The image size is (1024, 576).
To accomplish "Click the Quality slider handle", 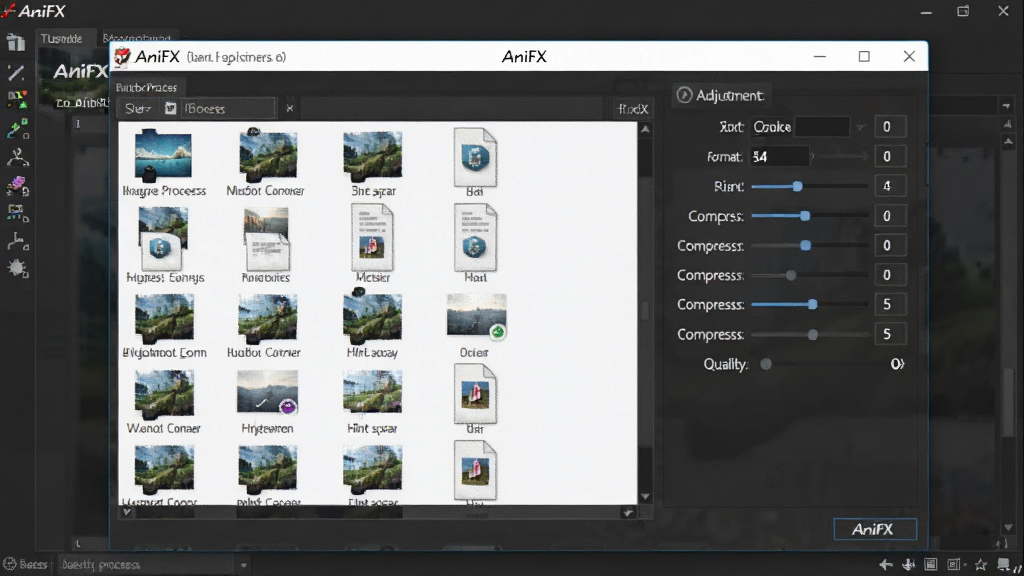I will tap(766, 364).
